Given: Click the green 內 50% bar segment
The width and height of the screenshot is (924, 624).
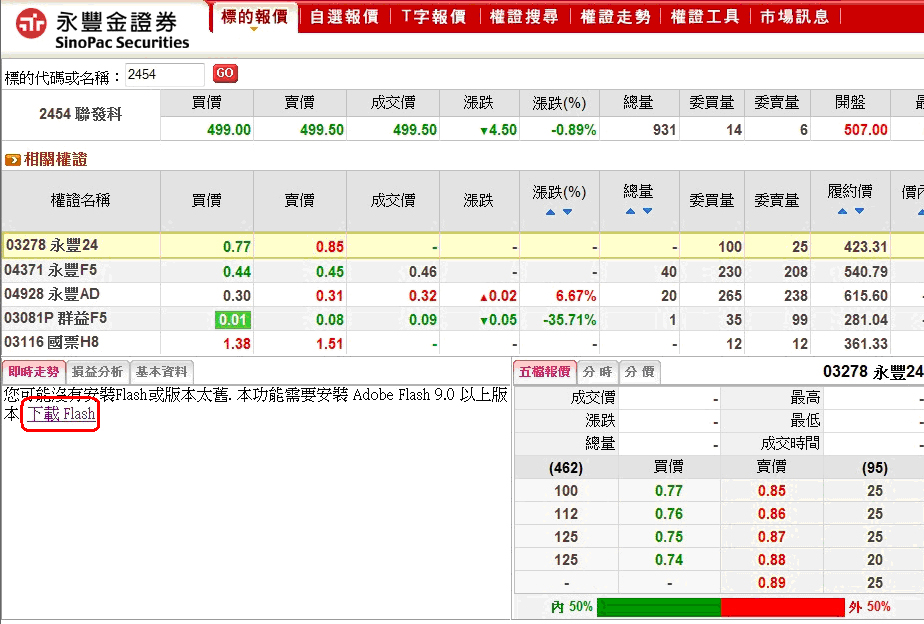Looking at the screenshot, I should (x=659, y=607).
